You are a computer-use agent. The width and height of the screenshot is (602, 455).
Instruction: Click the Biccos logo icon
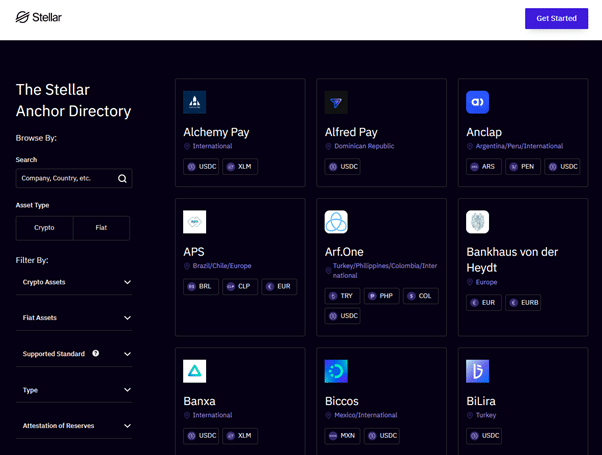click(336, 371)
